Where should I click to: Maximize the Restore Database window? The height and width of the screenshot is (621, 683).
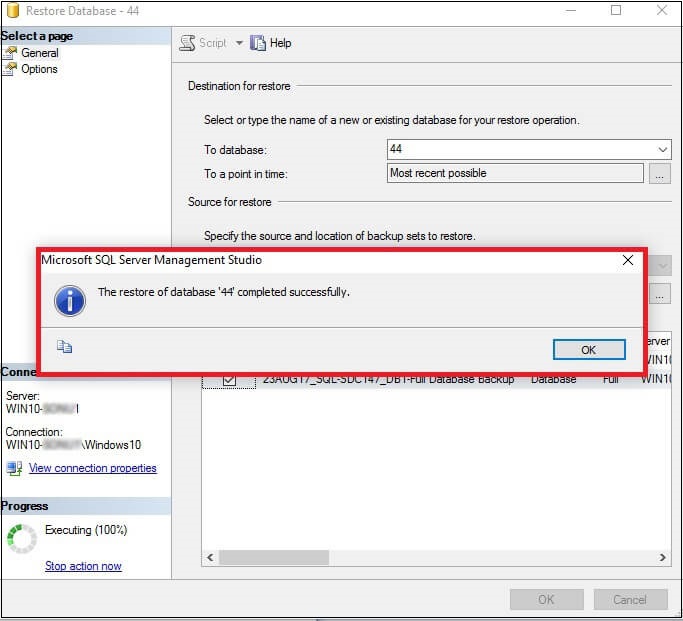[616, 10]
